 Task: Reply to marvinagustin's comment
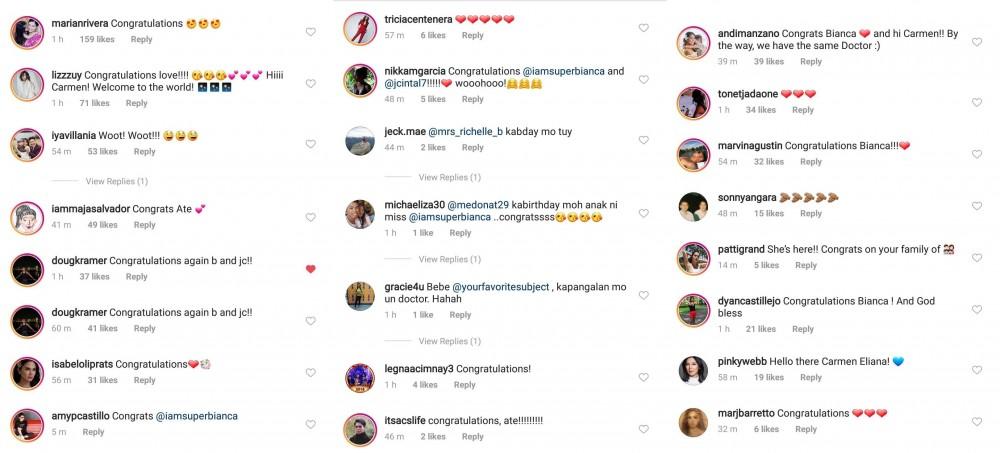coord(811,162)
